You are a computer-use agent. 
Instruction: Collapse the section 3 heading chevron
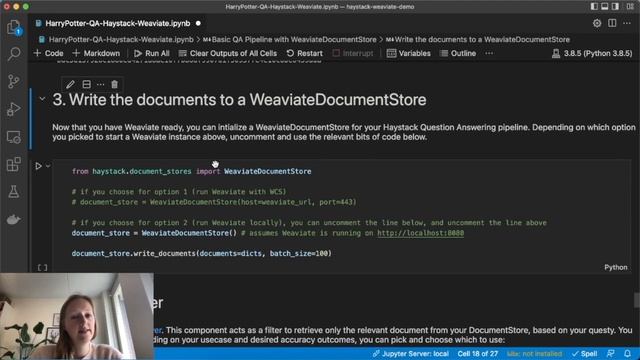pos(42,99)
